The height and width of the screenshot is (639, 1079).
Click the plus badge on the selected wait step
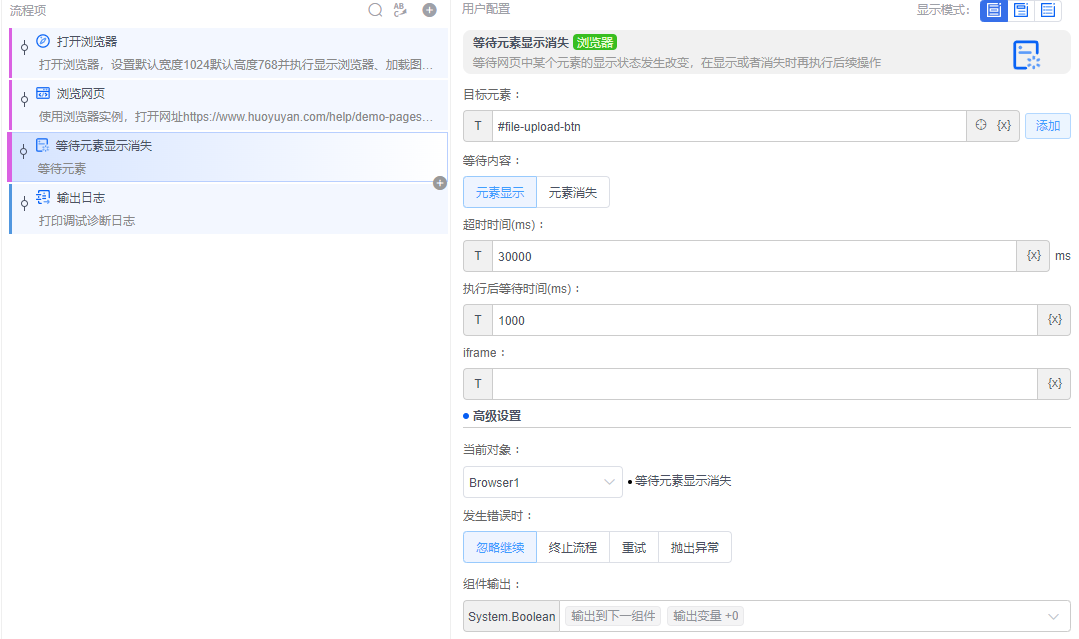[438, 183]
